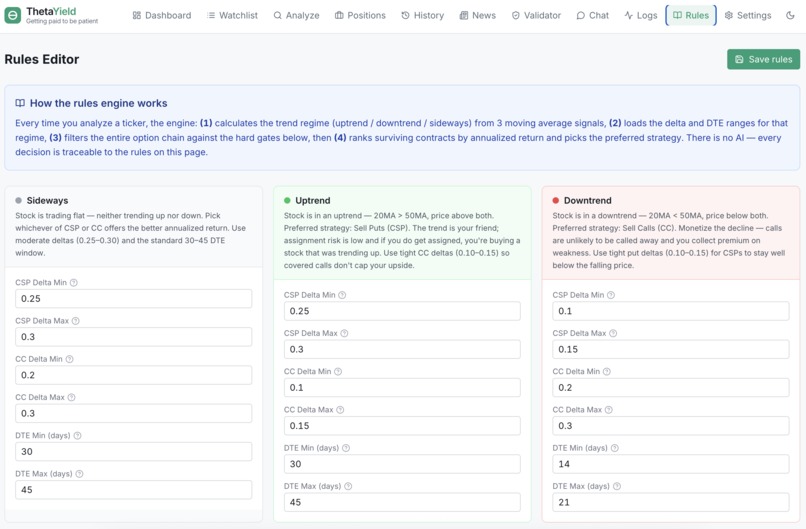Go to the Watchlist tab
The image size is (806, 529).
(x=232, y=15)
